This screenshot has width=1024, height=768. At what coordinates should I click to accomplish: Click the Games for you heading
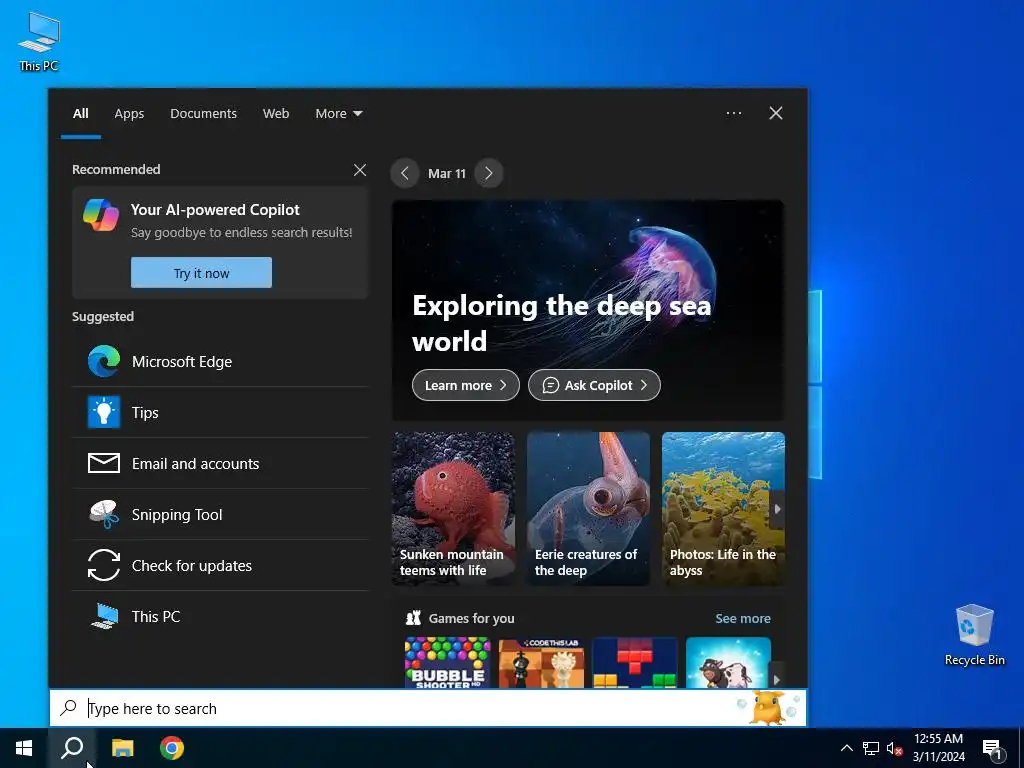tap(472, 618)
